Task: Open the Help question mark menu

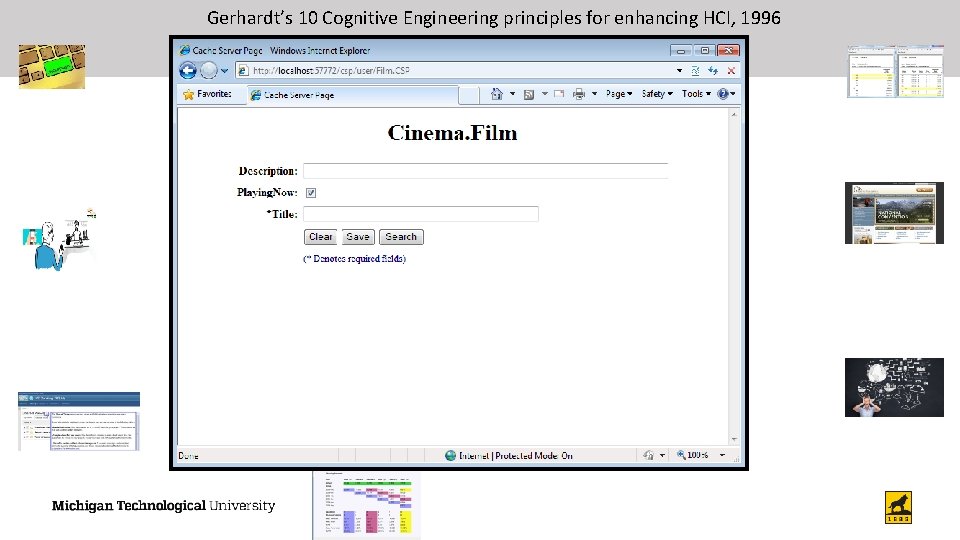Action: 726,94
